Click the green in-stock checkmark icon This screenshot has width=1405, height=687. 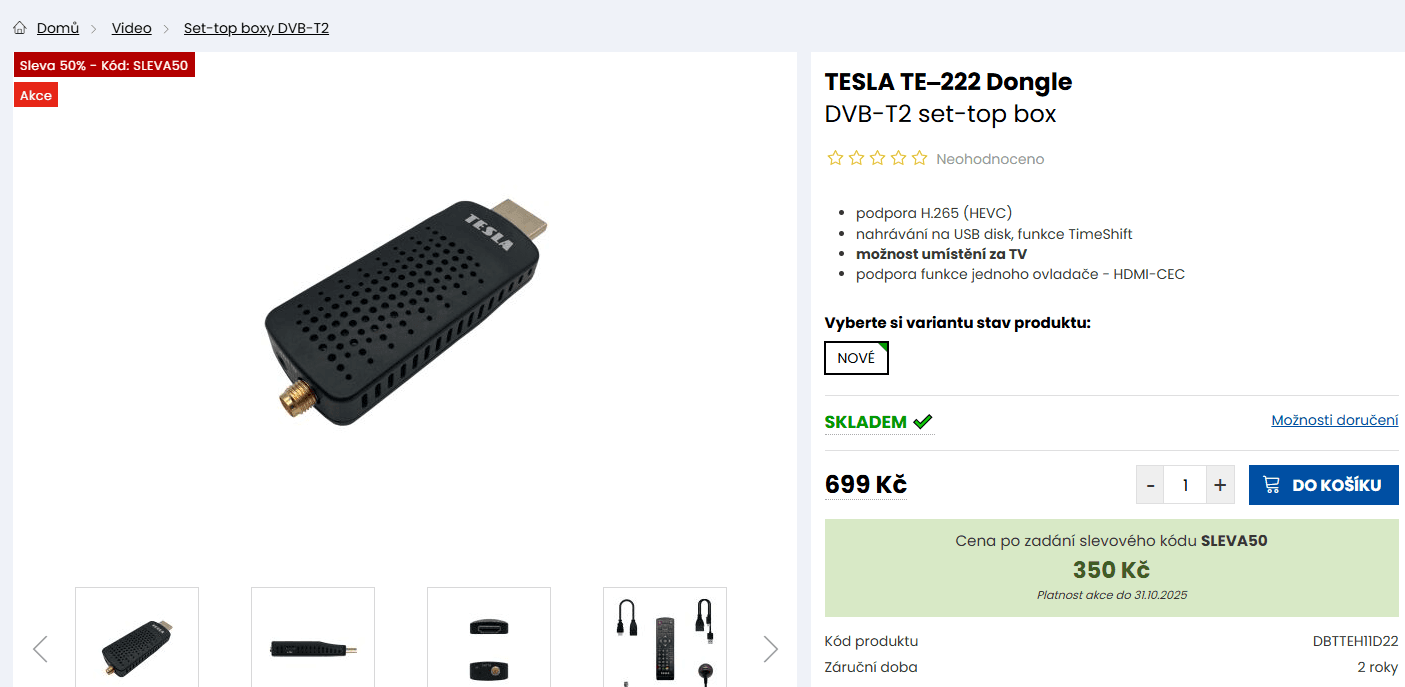coord(922,422)
